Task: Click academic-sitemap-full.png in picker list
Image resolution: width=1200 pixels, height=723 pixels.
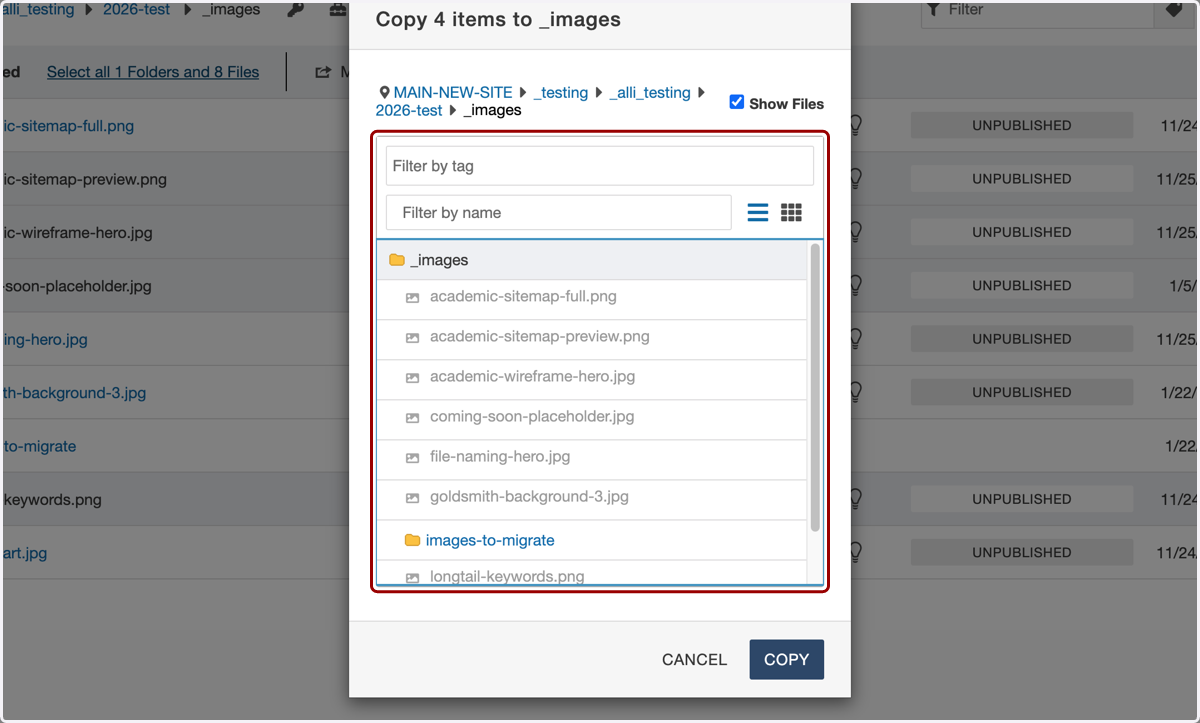Action: (x=523, y=297)
